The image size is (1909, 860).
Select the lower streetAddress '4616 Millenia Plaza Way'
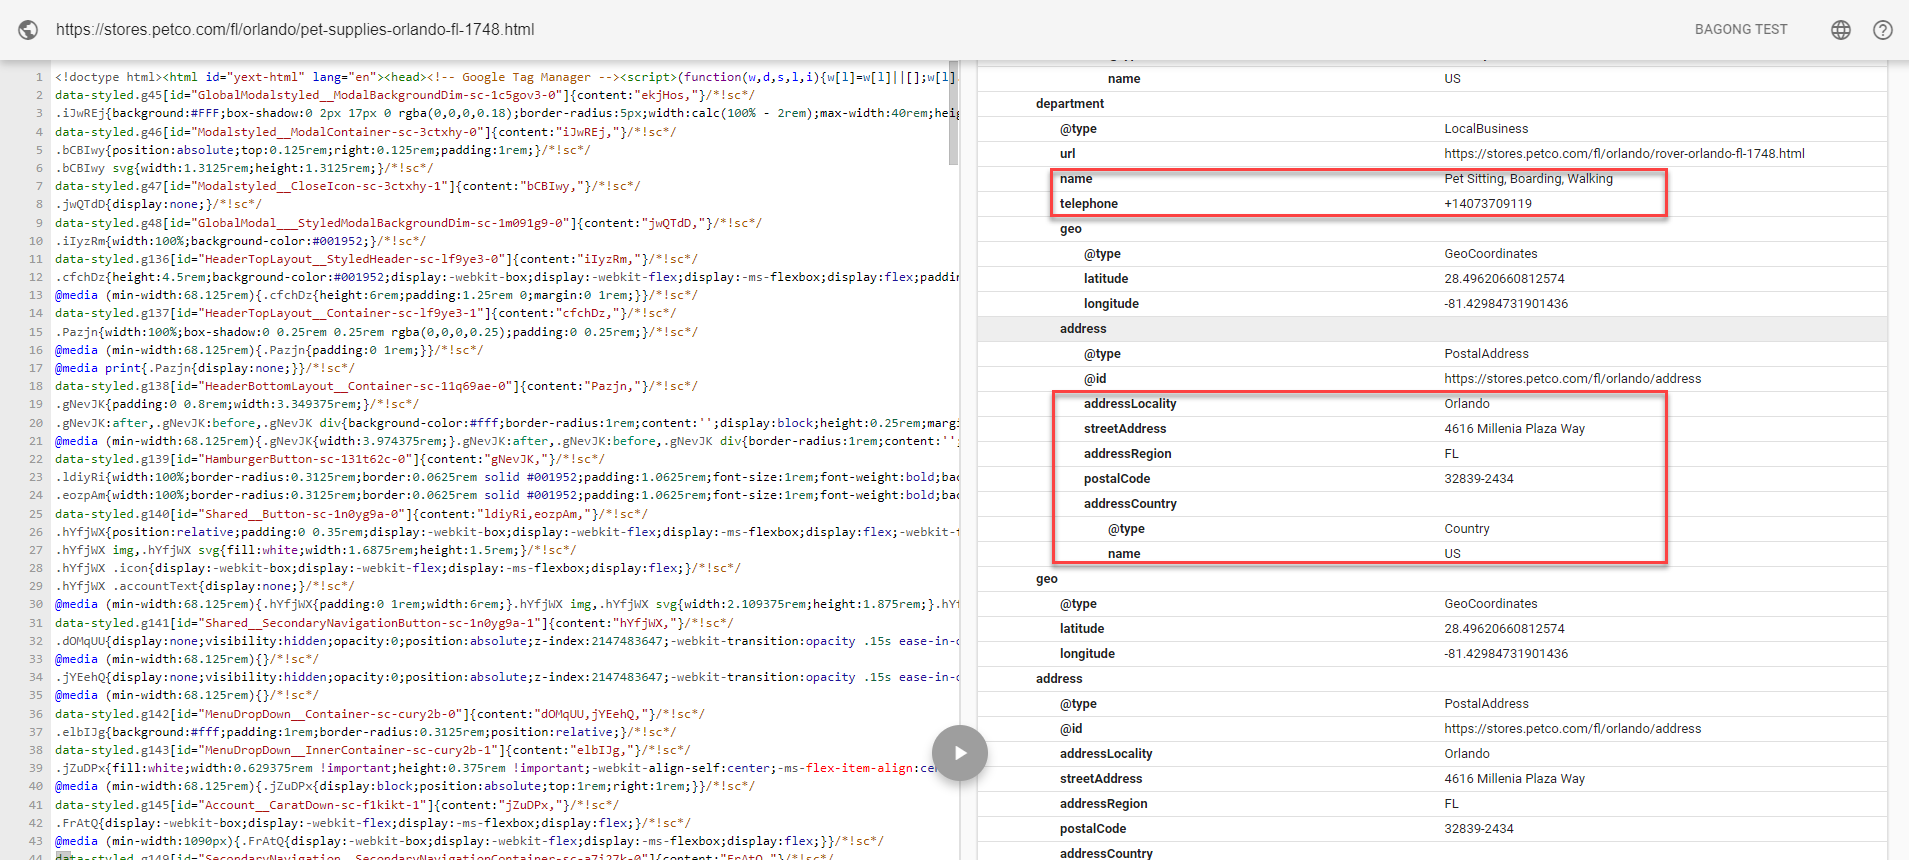[1514, 779]
